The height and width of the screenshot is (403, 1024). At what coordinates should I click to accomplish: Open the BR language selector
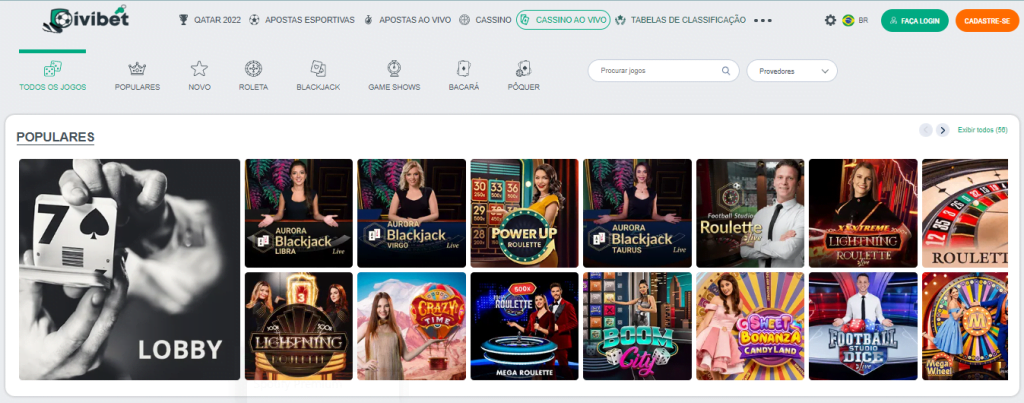click(x=855, y=20)
